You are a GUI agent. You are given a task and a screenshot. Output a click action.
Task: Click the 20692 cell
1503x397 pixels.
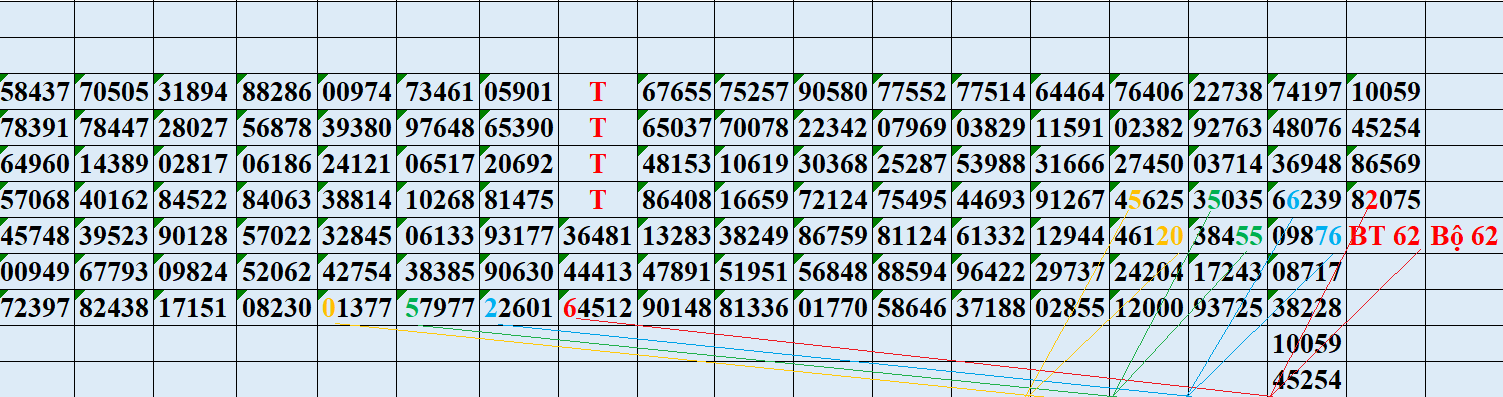(x=518, y=164)
